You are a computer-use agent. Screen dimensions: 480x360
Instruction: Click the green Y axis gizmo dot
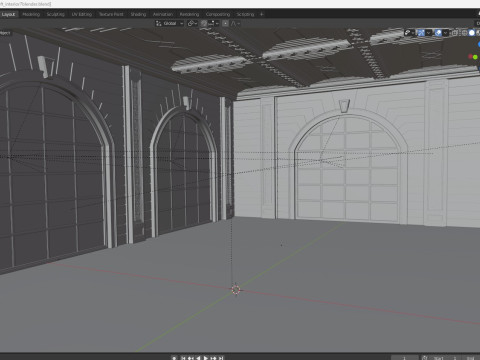coord(475,58)
